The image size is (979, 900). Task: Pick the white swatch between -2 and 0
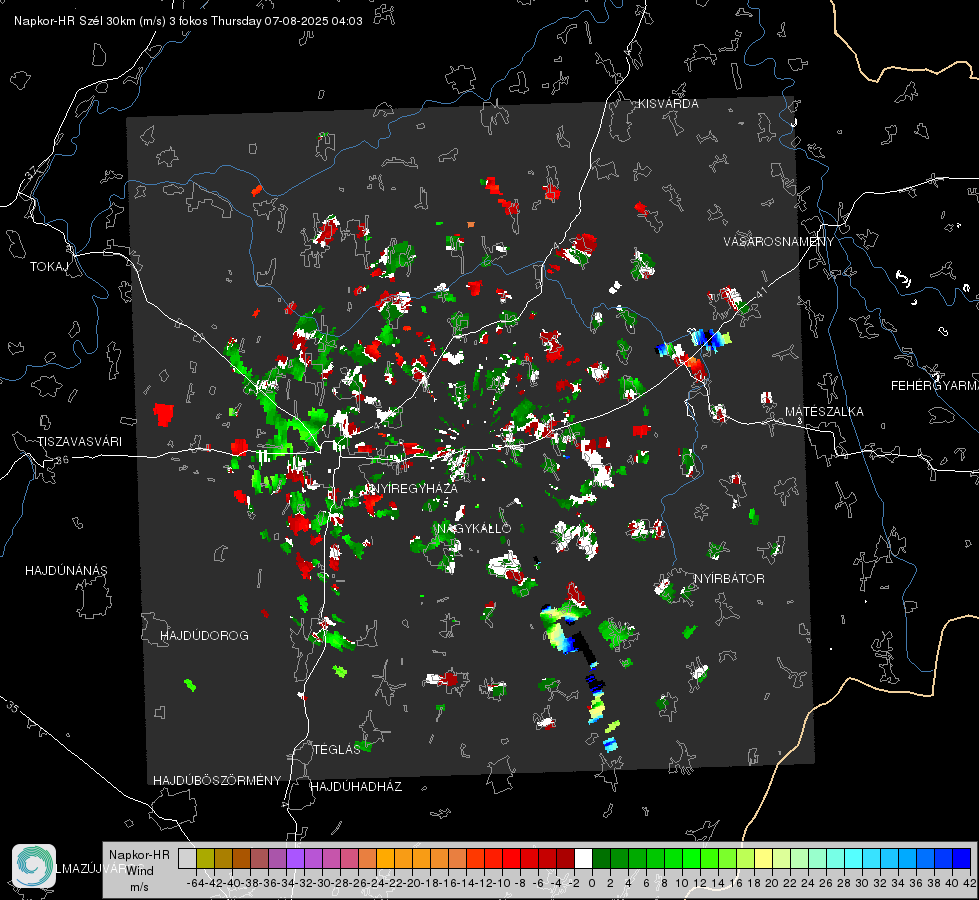[583, 858]
